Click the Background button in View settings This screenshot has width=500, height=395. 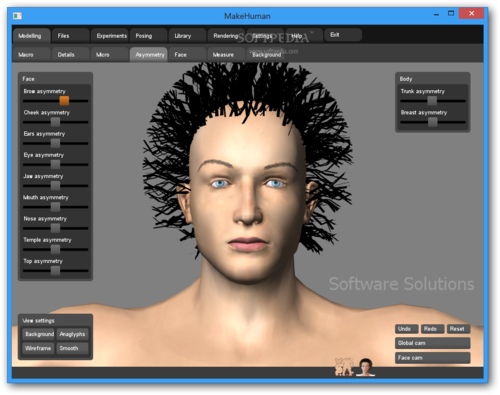[38, 334]
